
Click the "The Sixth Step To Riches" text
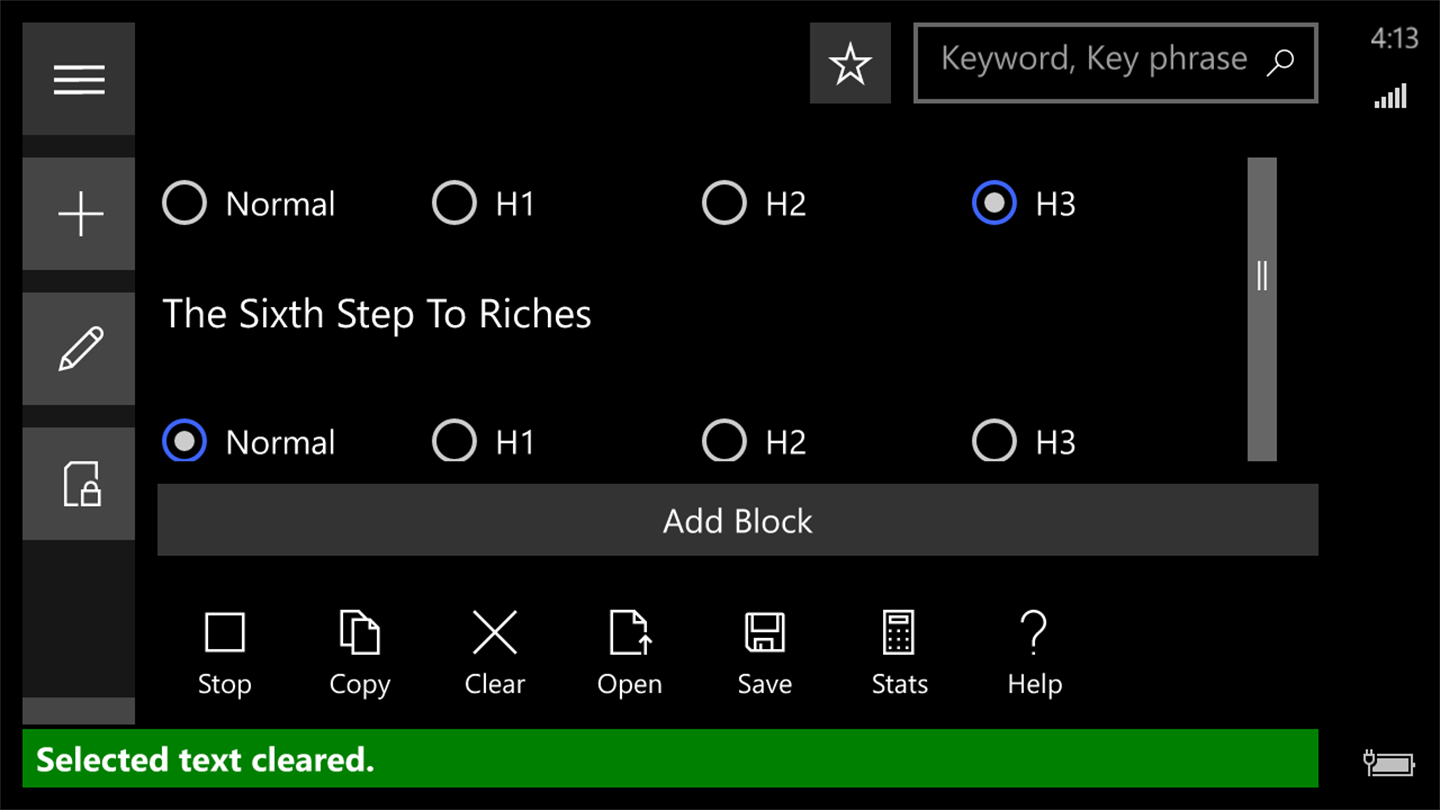pos(377,314)
